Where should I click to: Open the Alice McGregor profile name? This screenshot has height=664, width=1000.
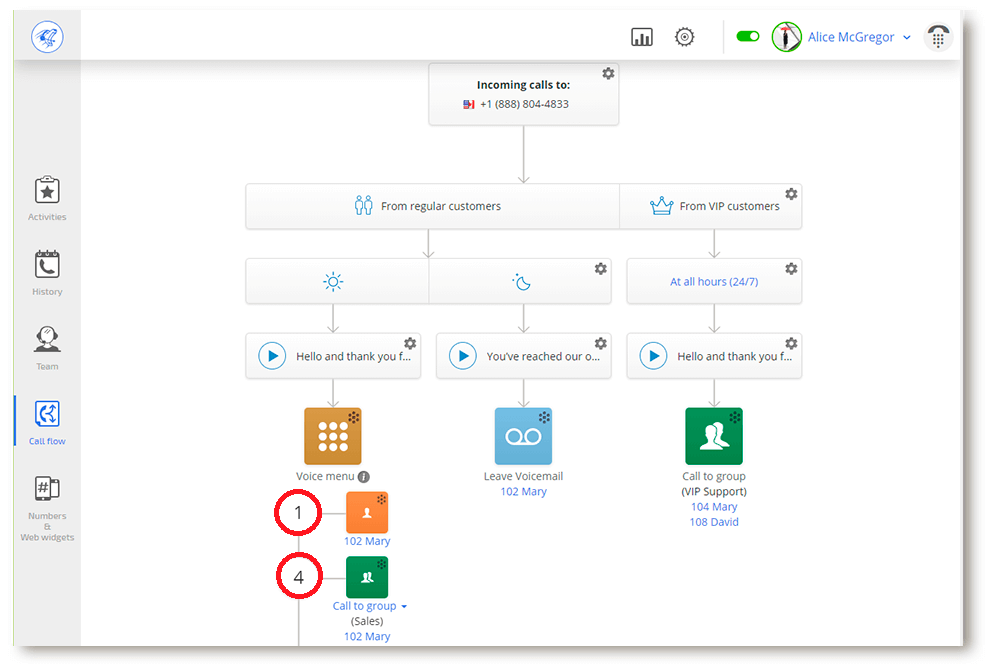pos(851,37)
